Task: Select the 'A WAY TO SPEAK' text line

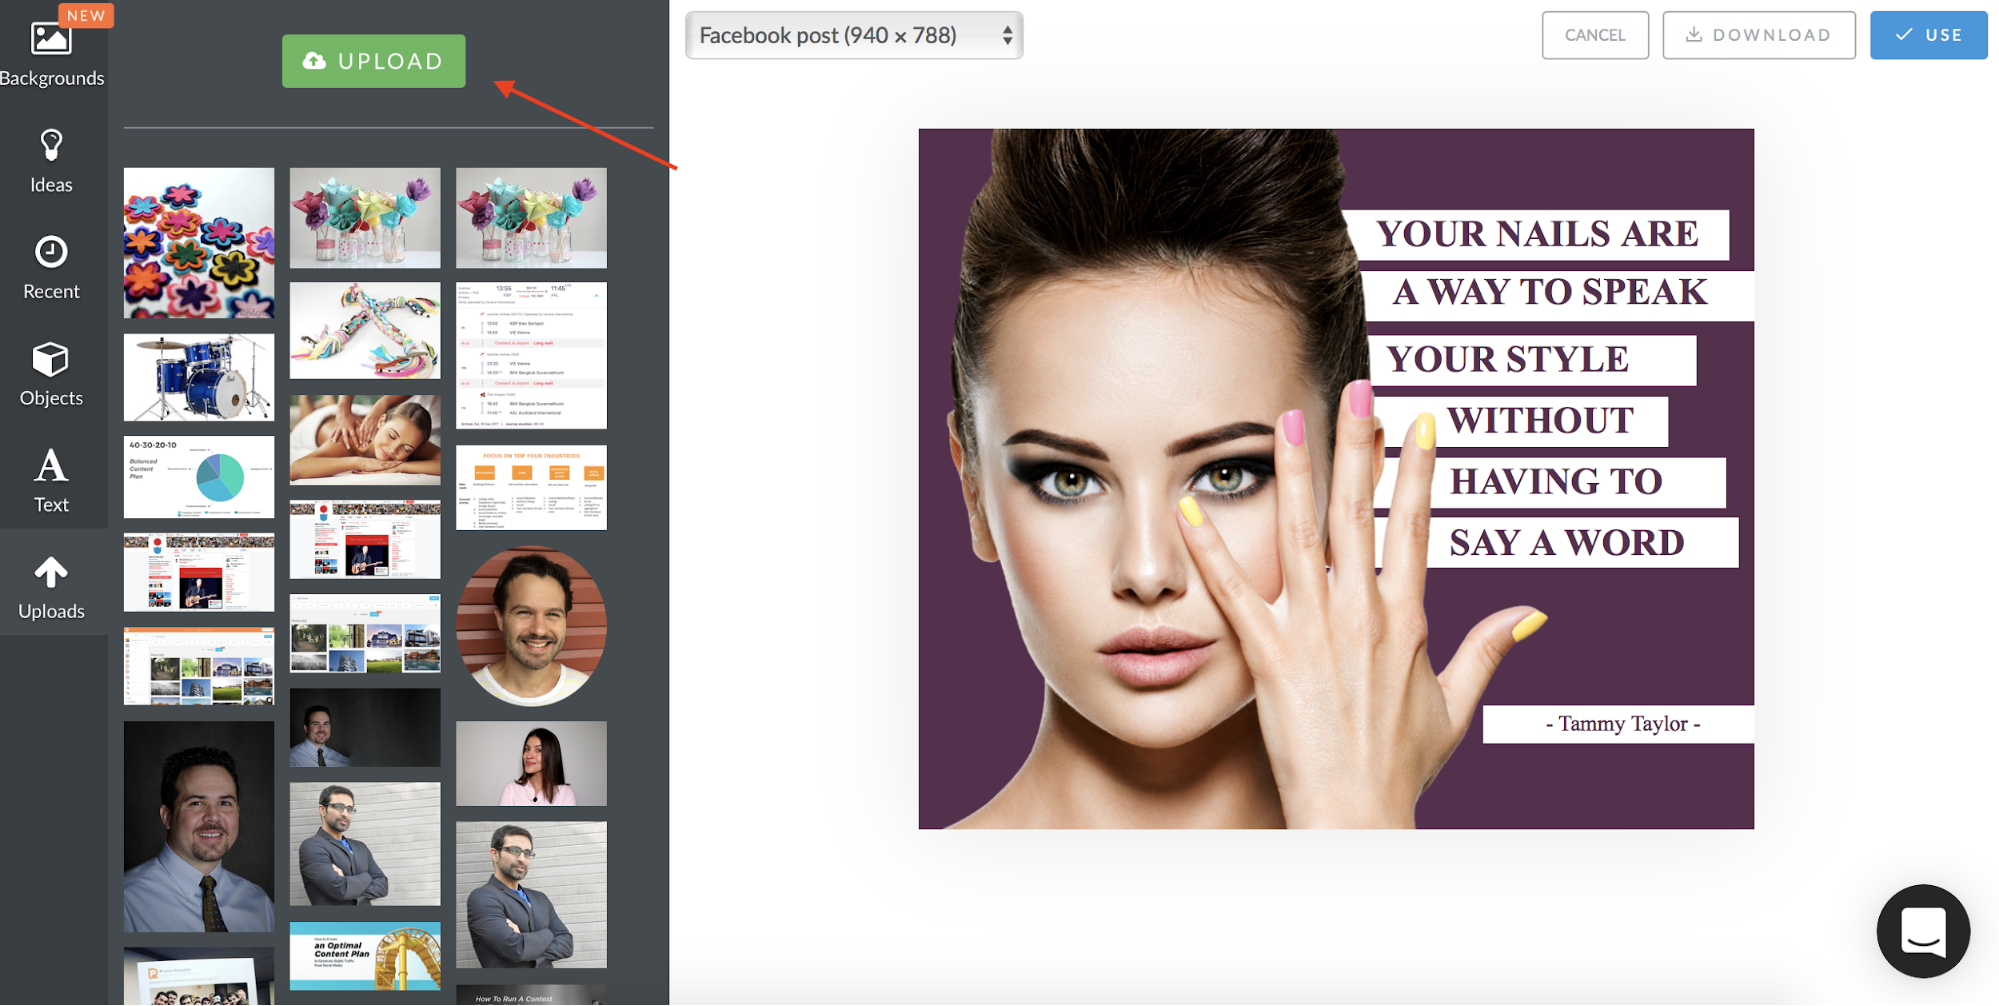Action: (x=1550, y=294)
